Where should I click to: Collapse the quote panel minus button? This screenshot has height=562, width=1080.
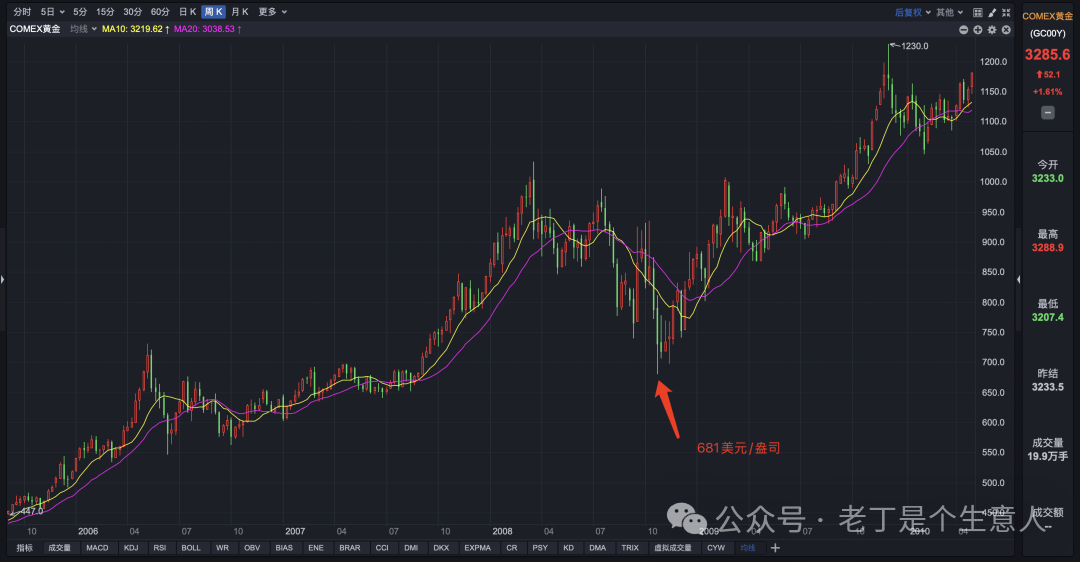coord(1048,112)
